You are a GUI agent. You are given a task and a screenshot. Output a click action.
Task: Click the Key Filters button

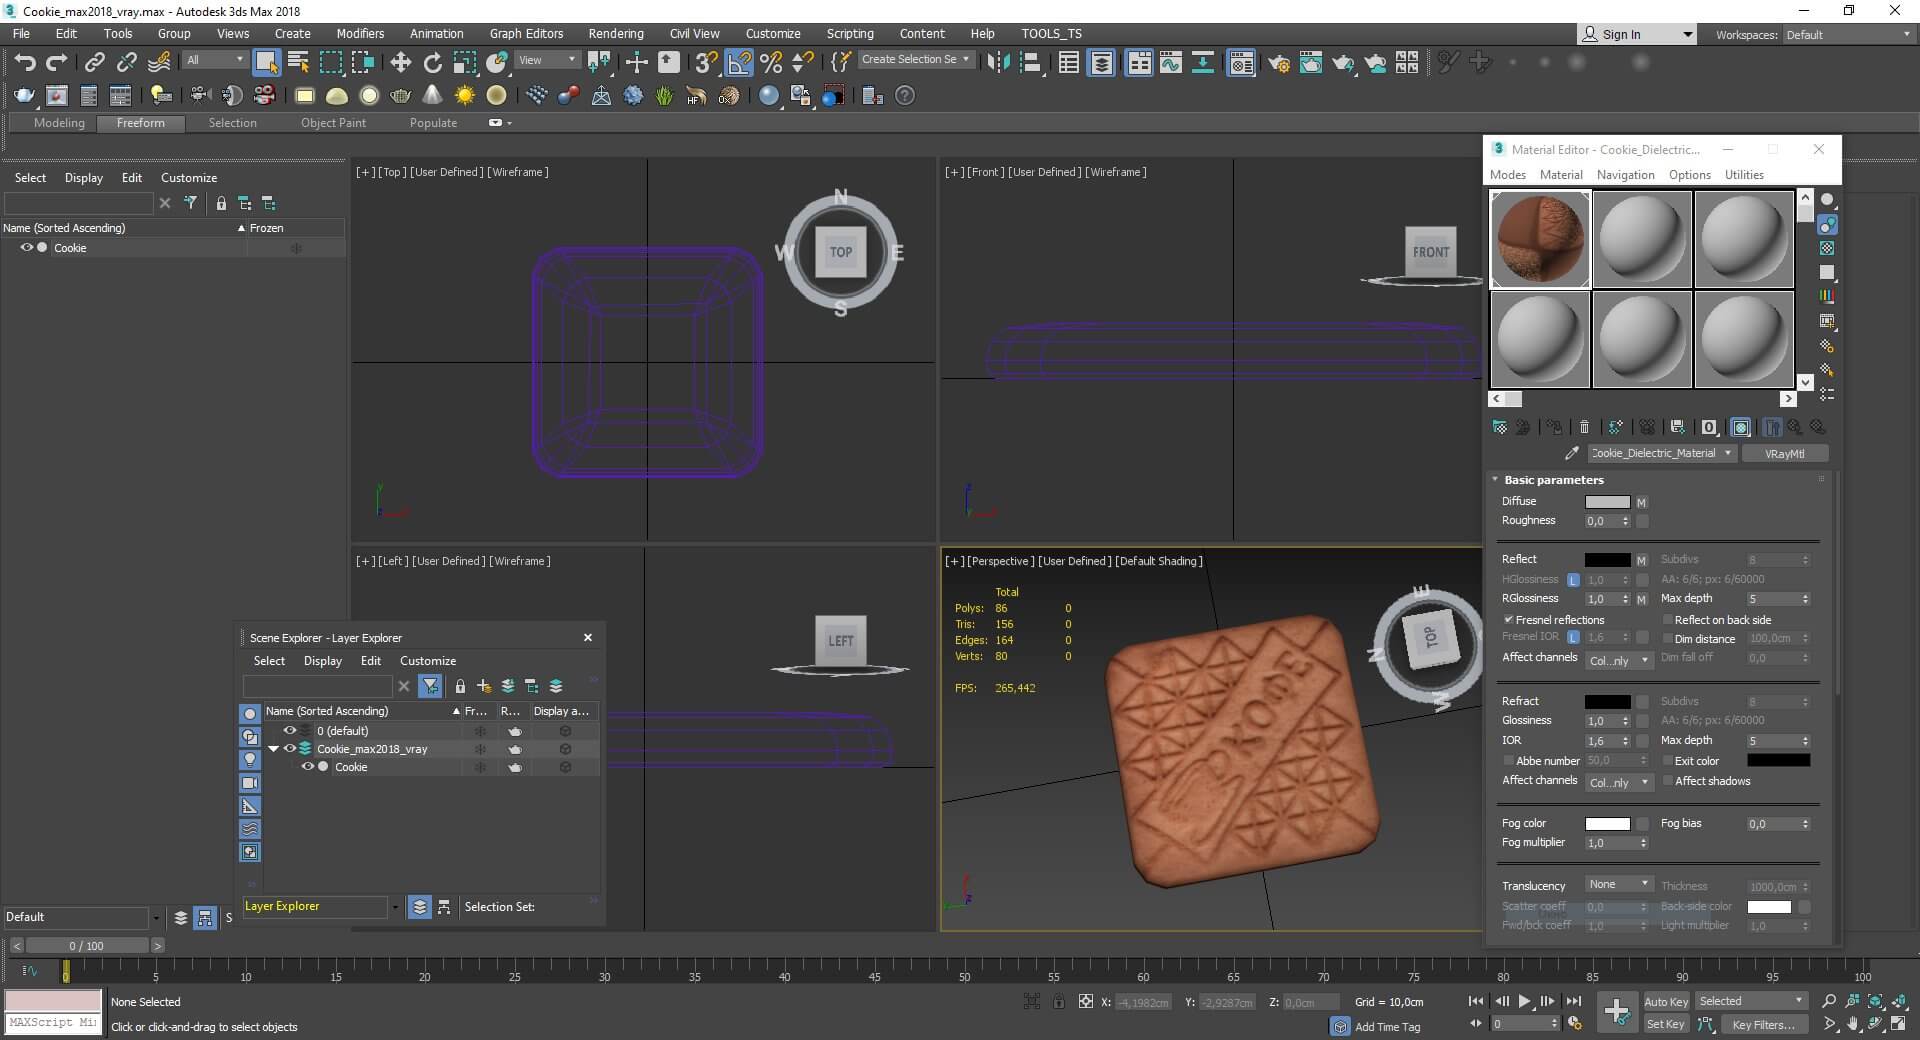(1763, 1024)
